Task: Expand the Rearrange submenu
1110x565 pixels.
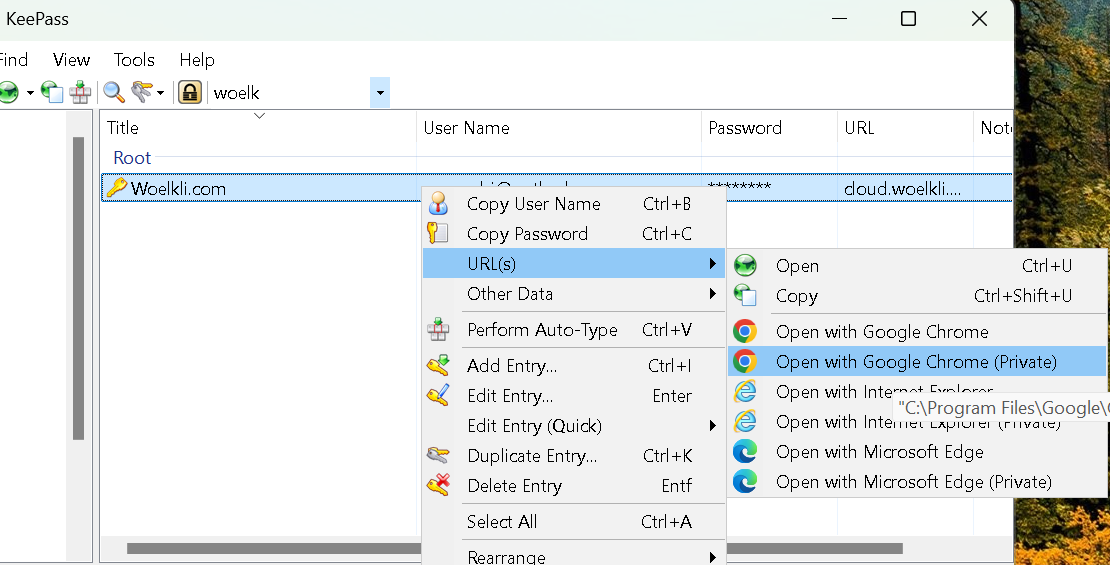Action: (x=574, y=557)
